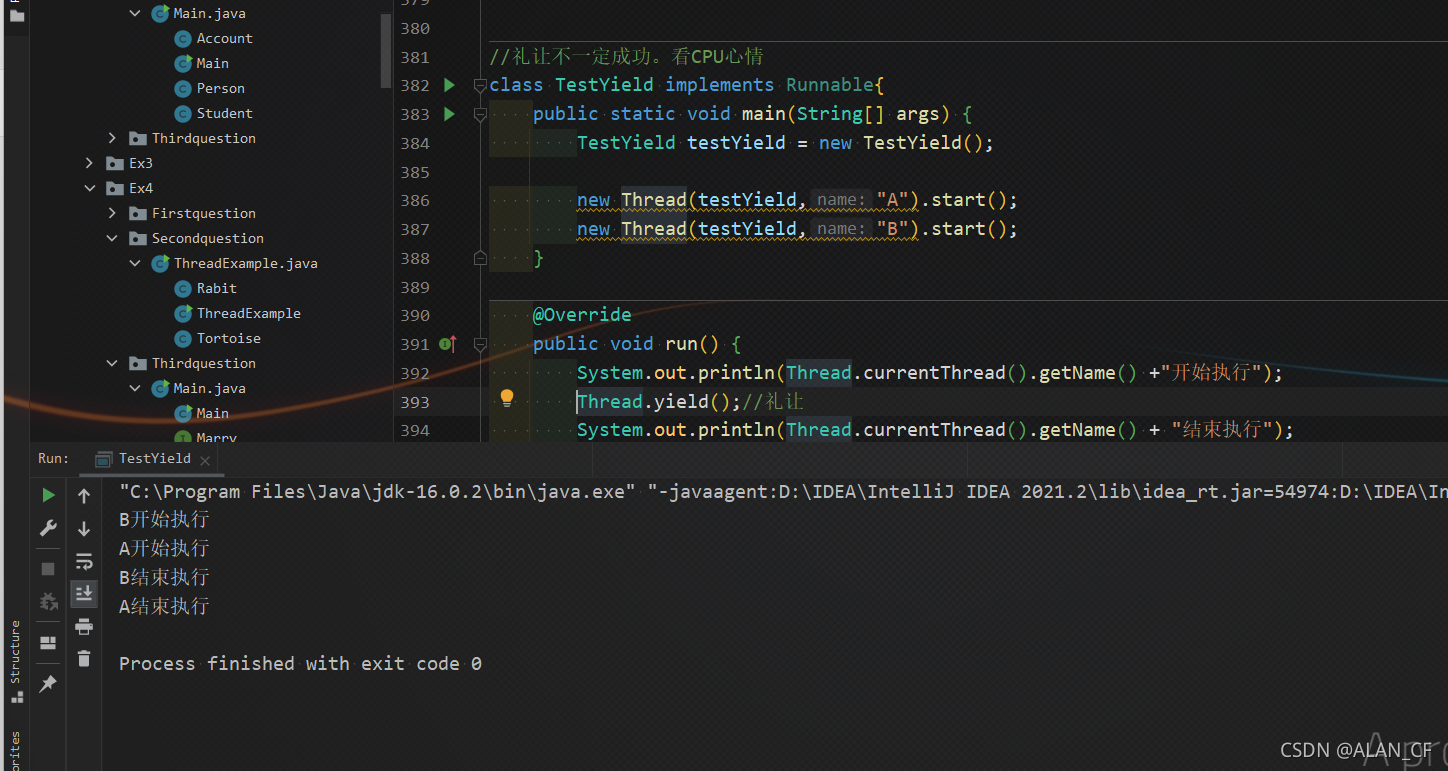The width and height of the screenshot is (1448, 771).
Task: Click the grey Stop square in Run panel
Action: coord(48,569)
